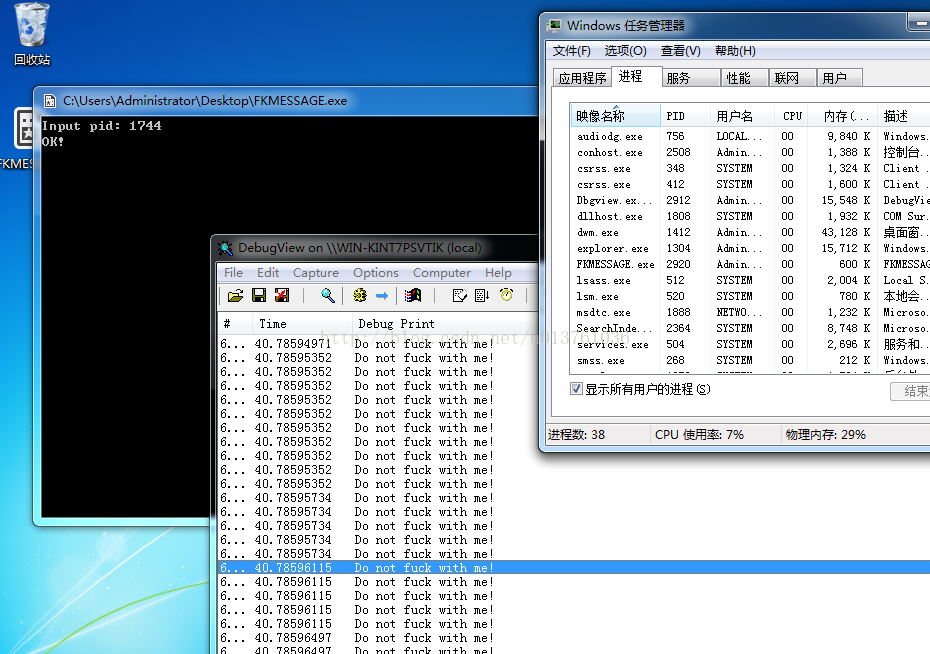The image size is (930, 654).
Task: Enable the 显示所有用户的进程 checkbox
Action: coord(576,389)
